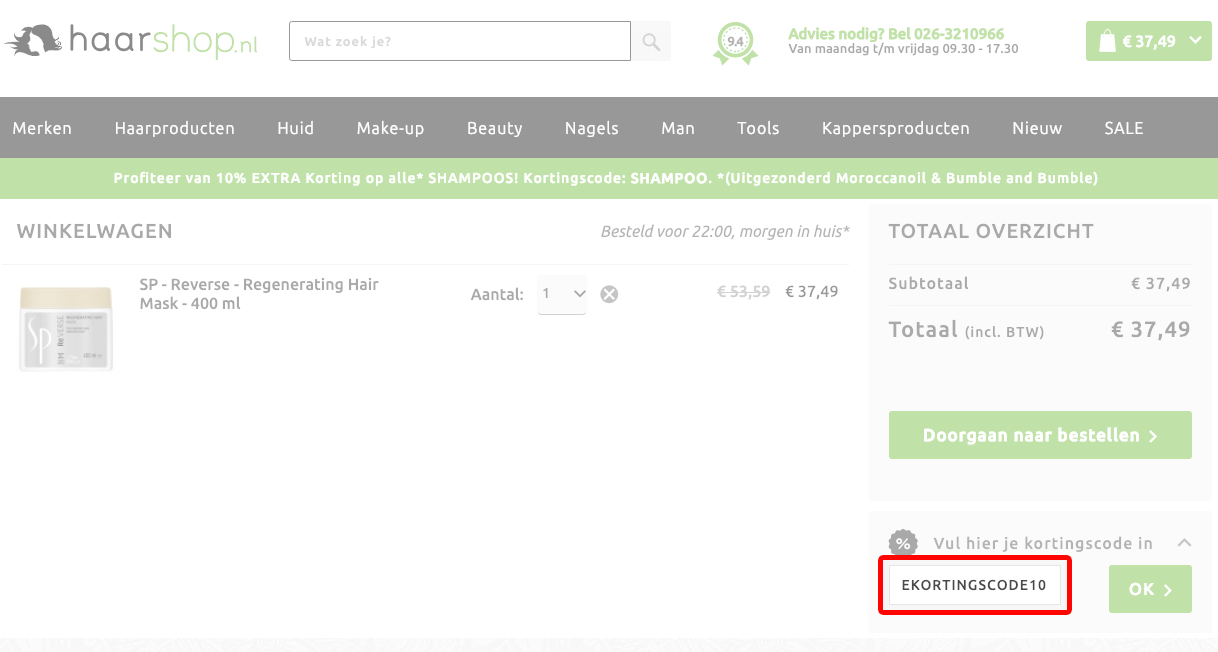The height and width of the screenshot is (652, 1218).
Task: Open the SALE menu
Action: [1124, 128]
